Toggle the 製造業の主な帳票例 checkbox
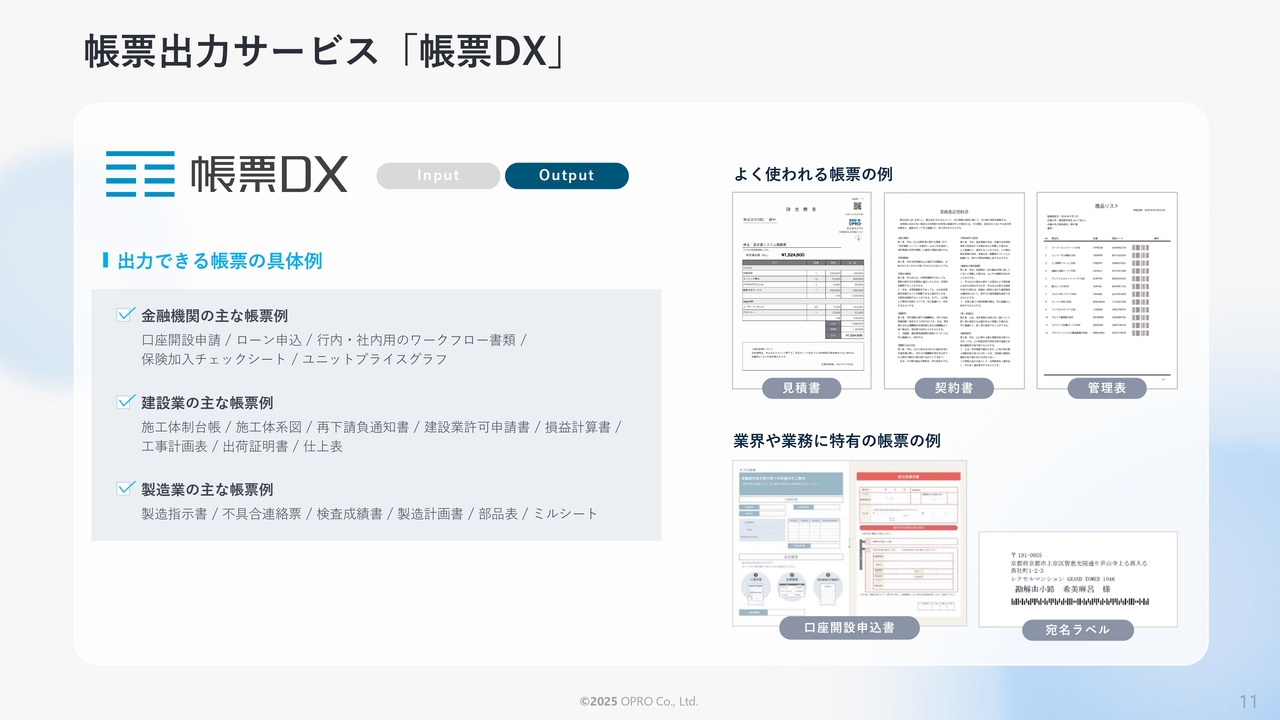Image resolution: width=1280 pixels, height=720 pixels. (126, 489)
